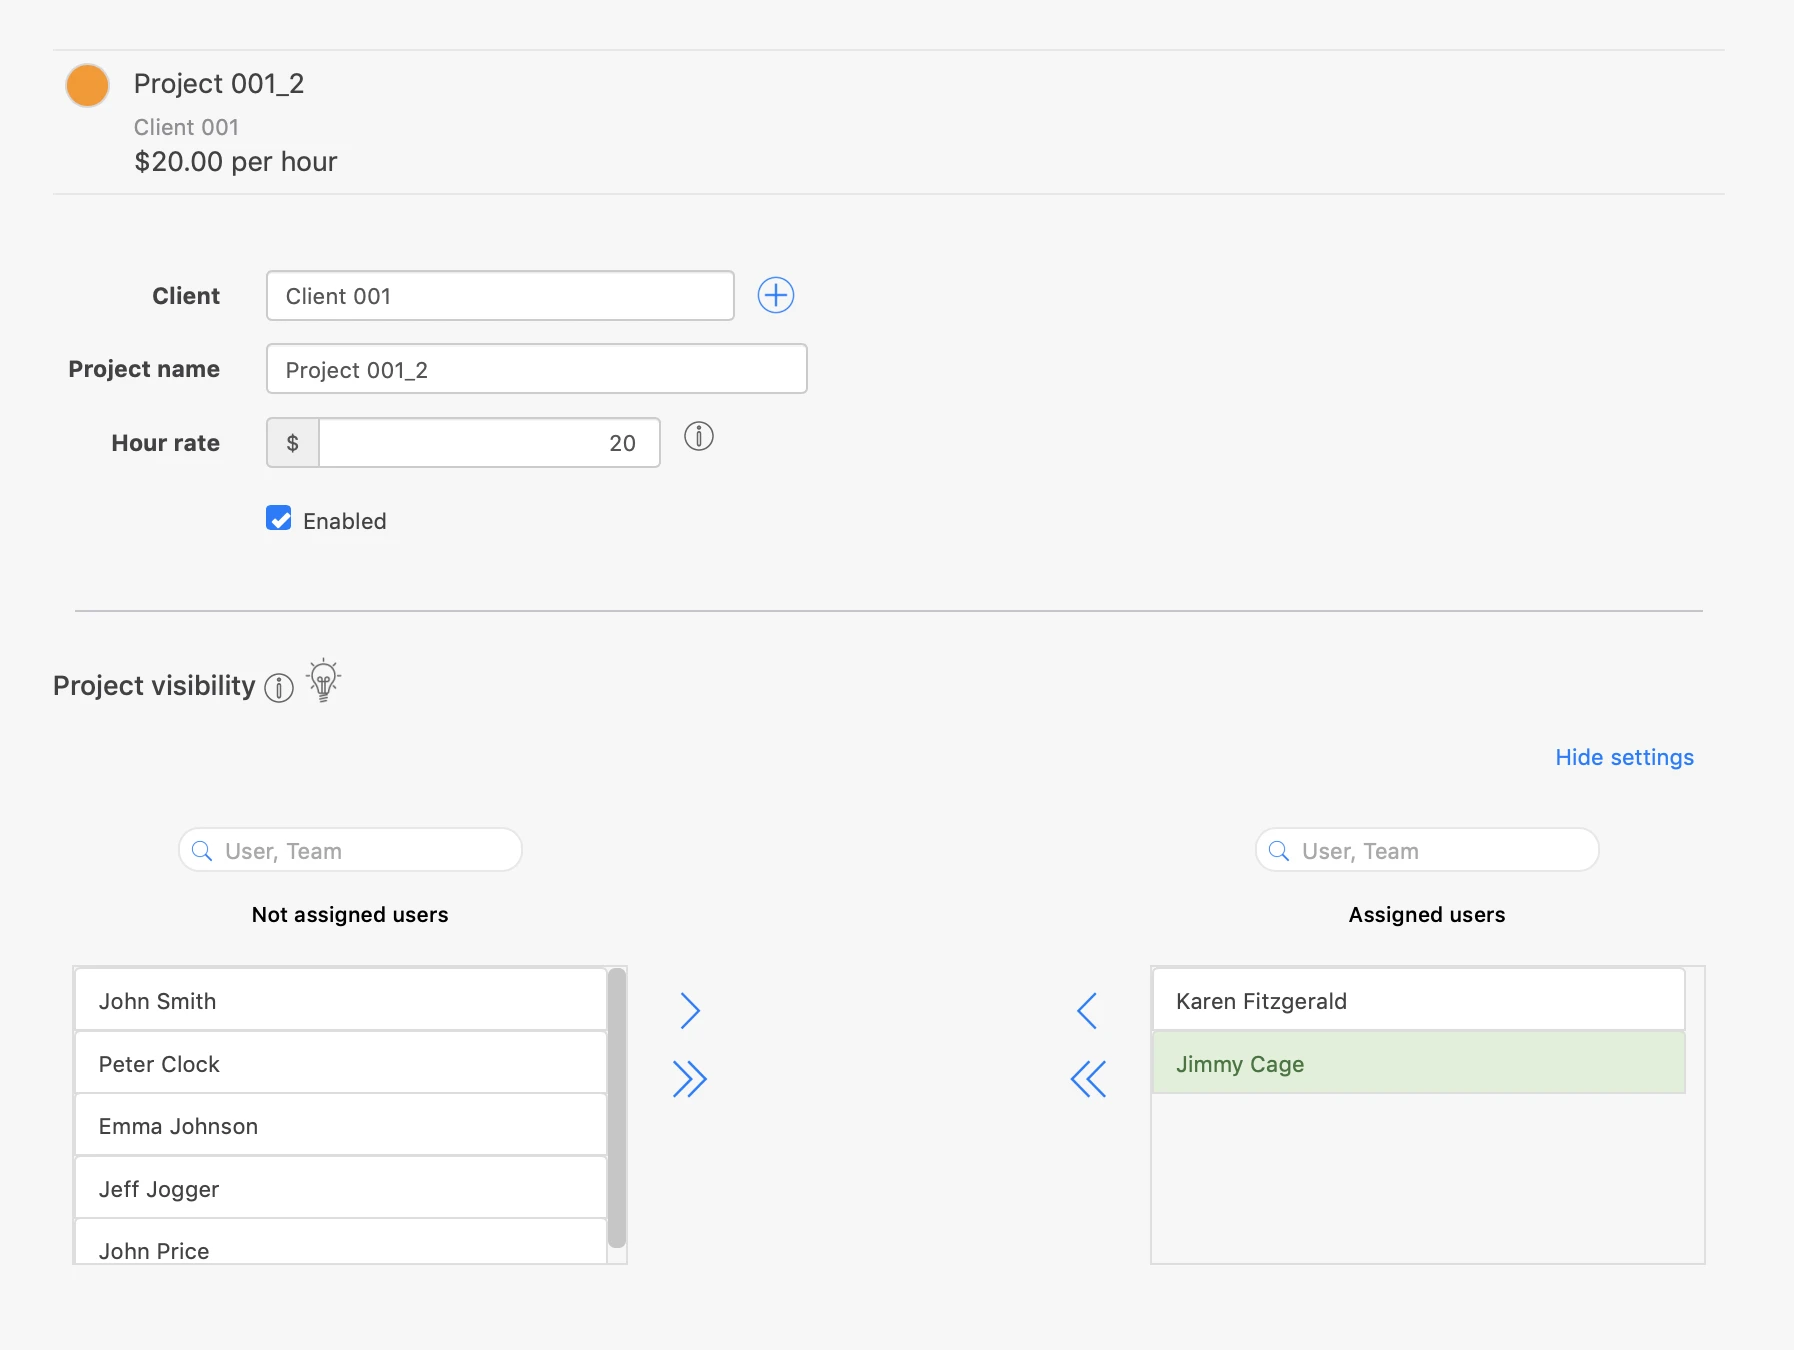1794x1350 pixels.
Task: Click the orange project color circle
Action: point(88,85)
